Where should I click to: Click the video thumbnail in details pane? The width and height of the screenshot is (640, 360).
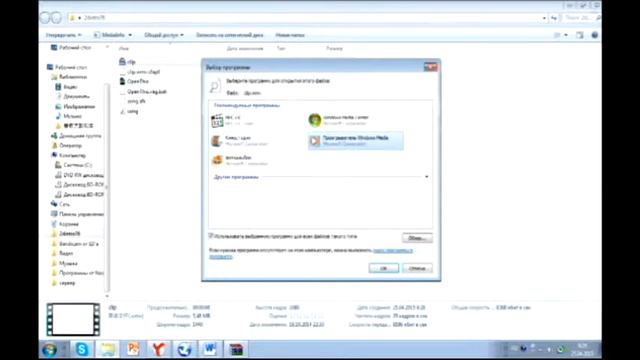coord(73,319)
